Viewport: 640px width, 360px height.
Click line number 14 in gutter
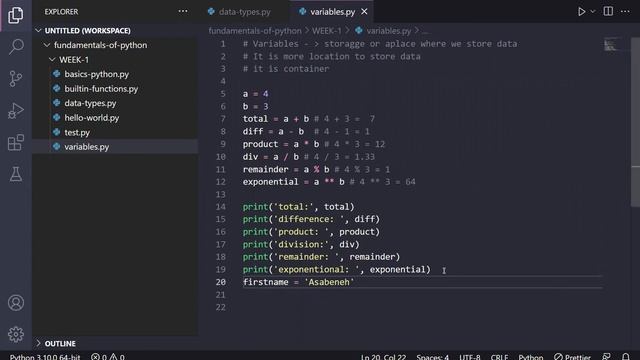click(x=220, y=207)
